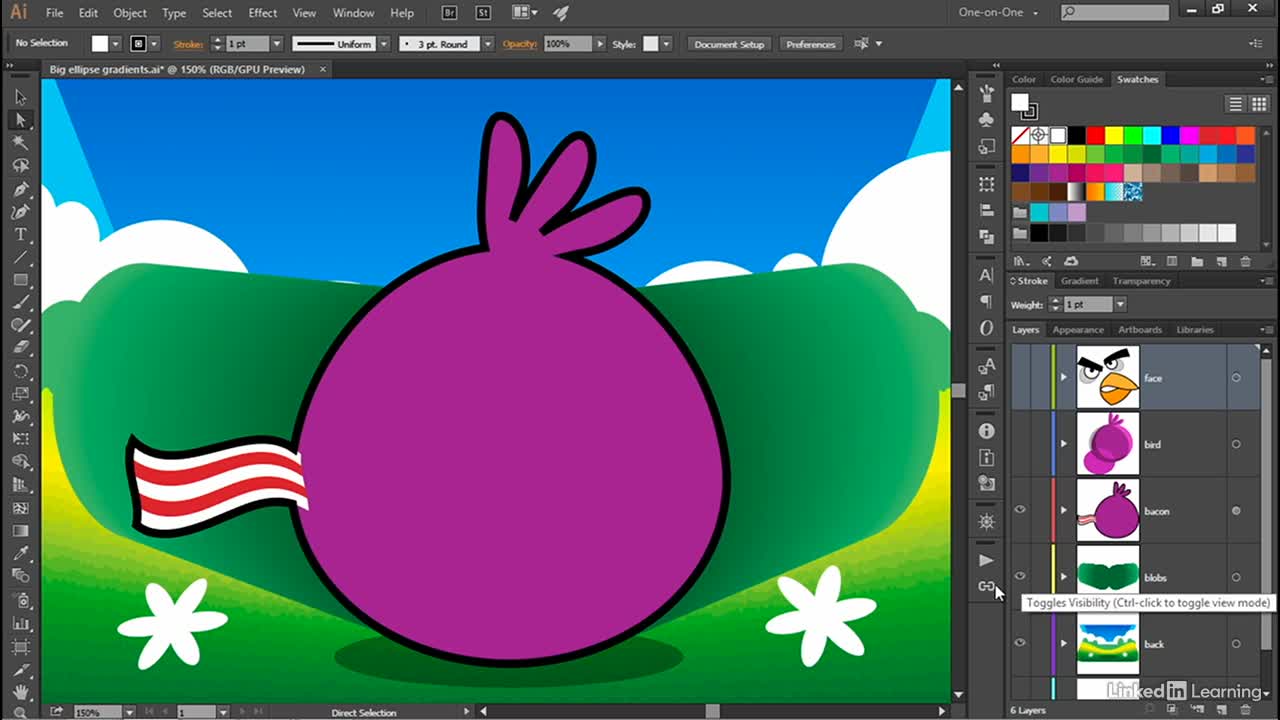Select the Line Segment tool
Screen dimensions: 1280x720
tap(20, 258)
